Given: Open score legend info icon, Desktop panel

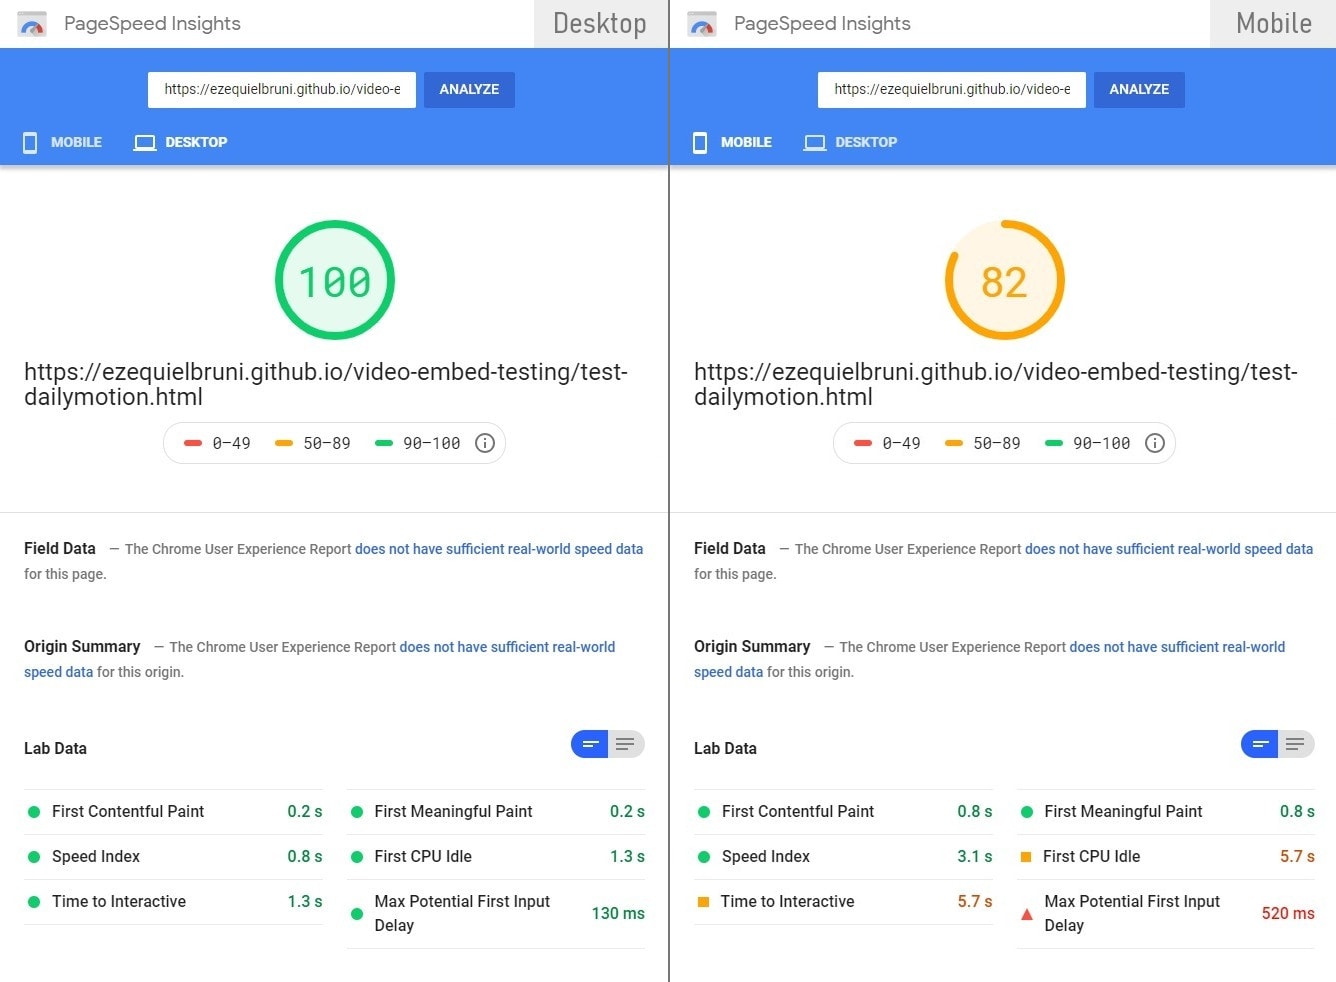Looking at the screenshot, I should click(485, 443).
